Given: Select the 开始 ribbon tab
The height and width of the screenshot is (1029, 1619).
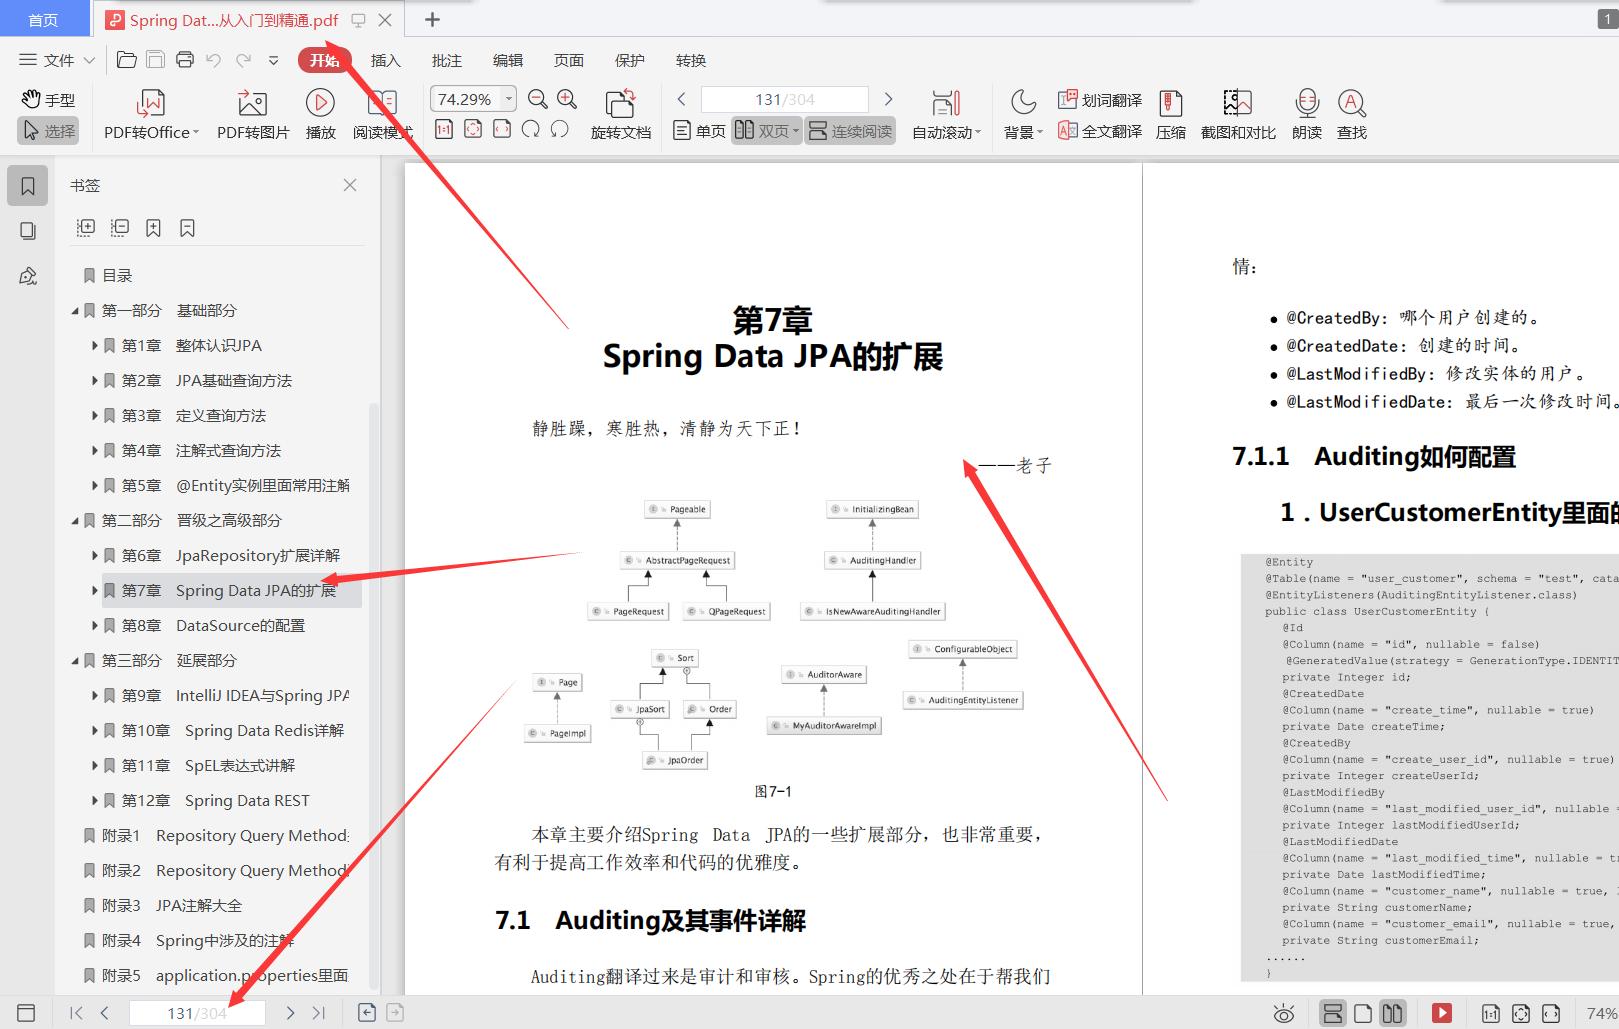Looking at the screenshot, I should coord(324,60).
